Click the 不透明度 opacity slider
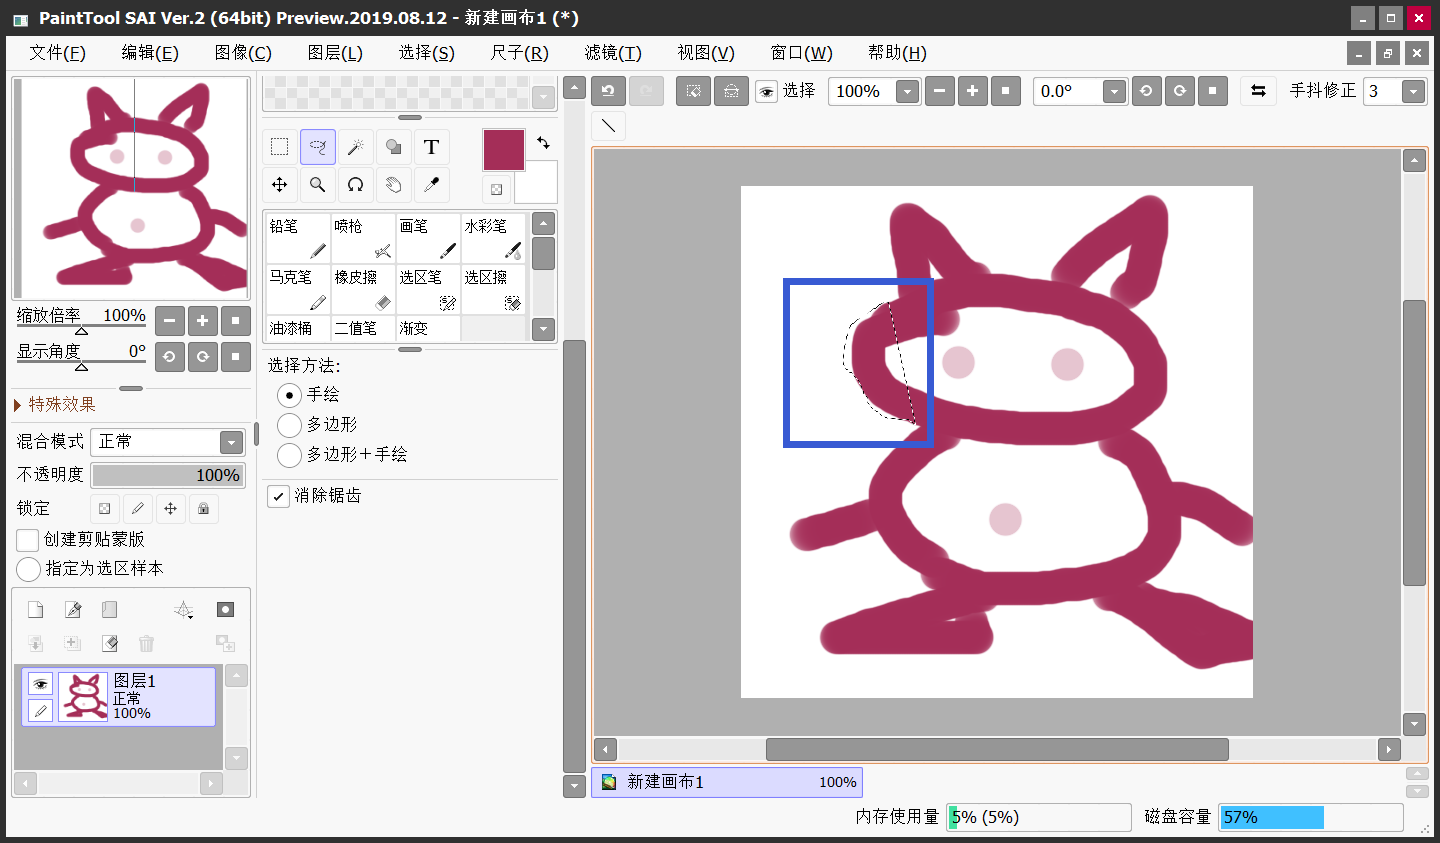 click(x=168, y=475)
